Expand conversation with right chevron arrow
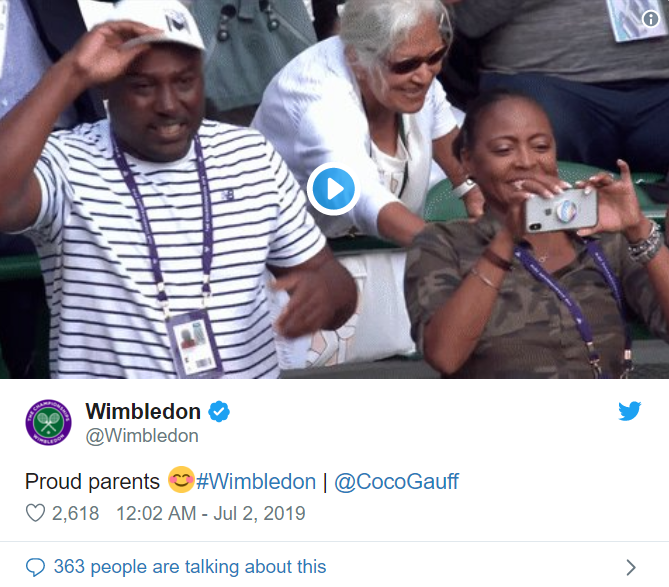 [x=631, y=567]
